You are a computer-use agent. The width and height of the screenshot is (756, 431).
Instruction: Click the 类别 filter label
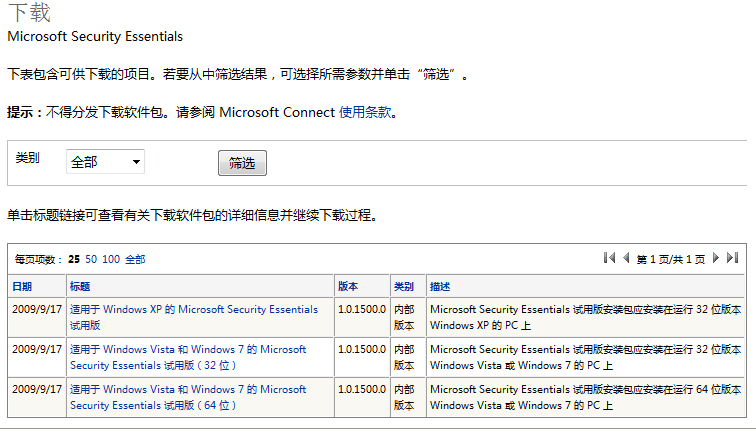[x=27, y=158]
